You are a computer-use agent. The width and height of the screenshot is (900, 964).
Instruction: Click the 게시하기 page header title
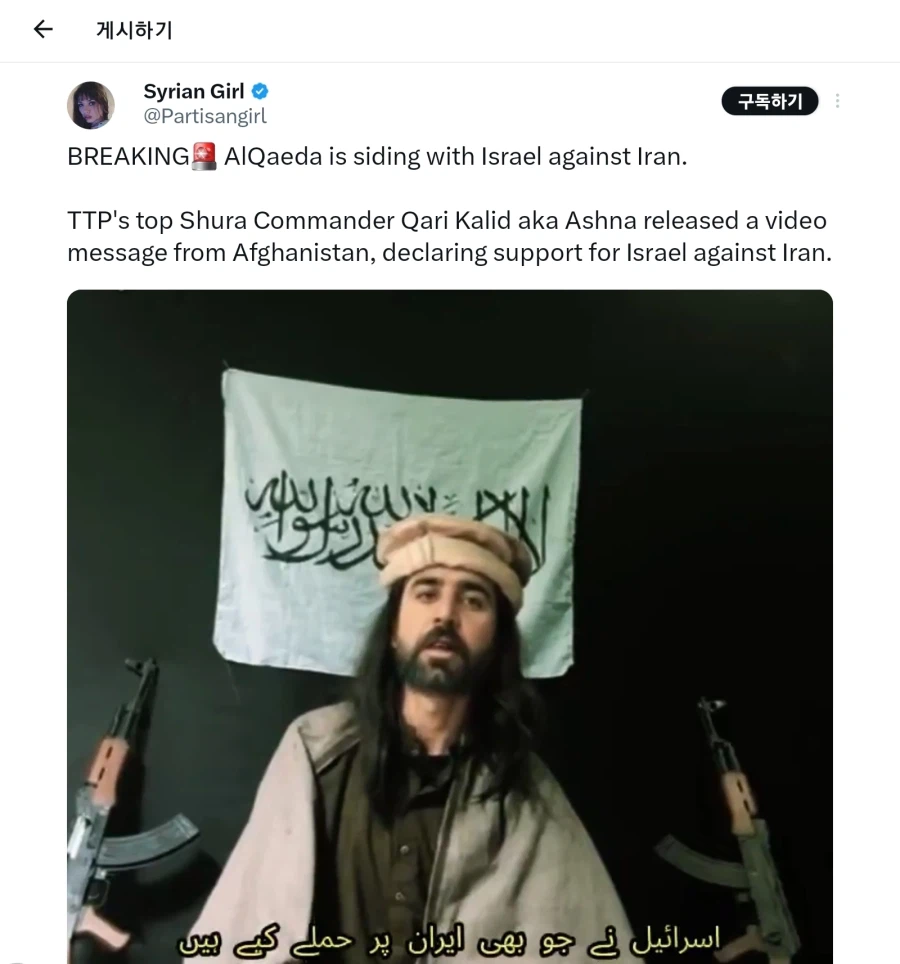click(x=134, y=30)
